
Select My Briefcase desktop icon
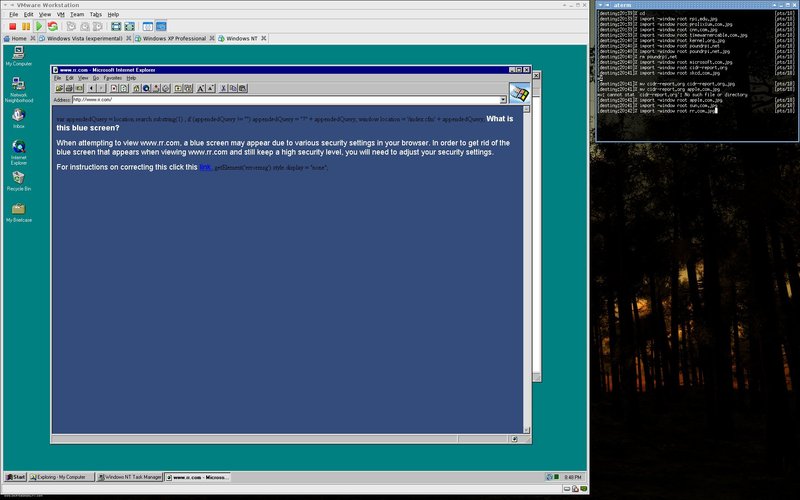pyautogui.click(x=19, y=213)
